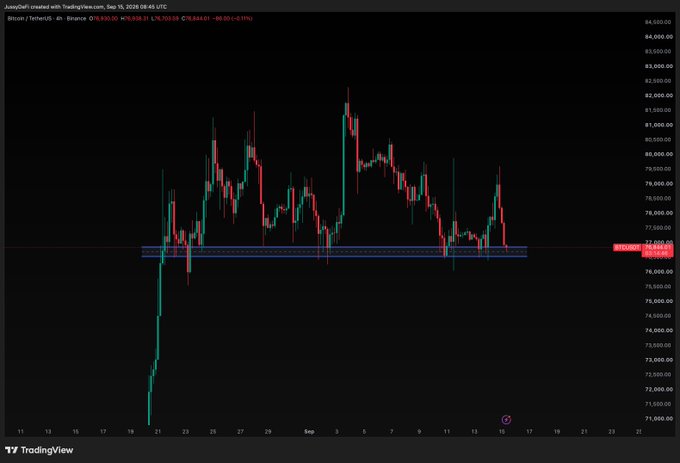The width and height of the screenshot is (680, 463).
Task: Click the purple lightning event marker
Action: (506, 419)
